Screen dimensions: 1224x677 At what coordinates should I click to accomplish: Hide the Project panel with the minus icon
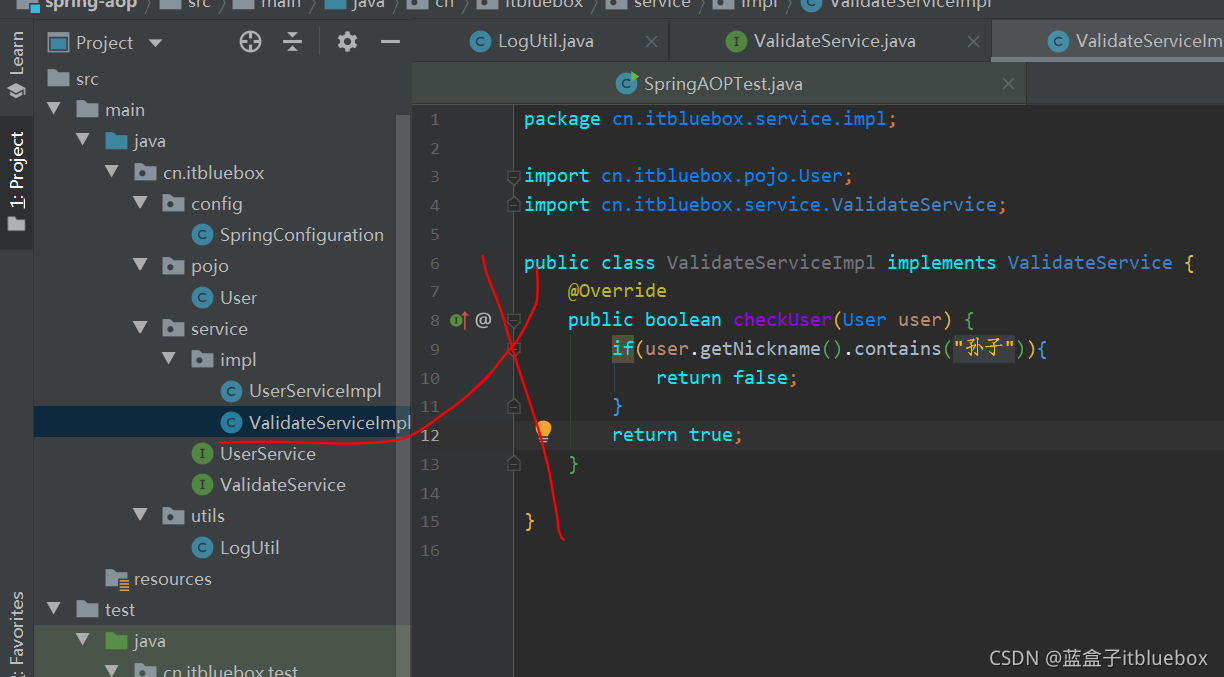[x=391, y=42]
